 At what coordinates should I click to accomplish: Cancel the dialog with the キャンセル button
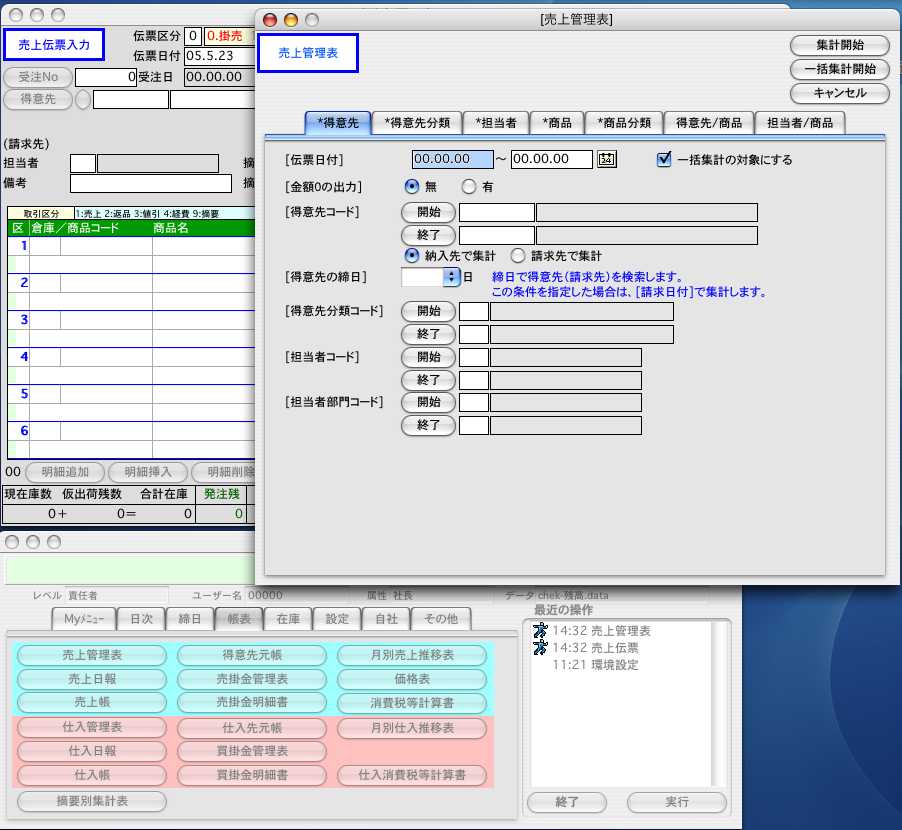click(x=839, y=93)
